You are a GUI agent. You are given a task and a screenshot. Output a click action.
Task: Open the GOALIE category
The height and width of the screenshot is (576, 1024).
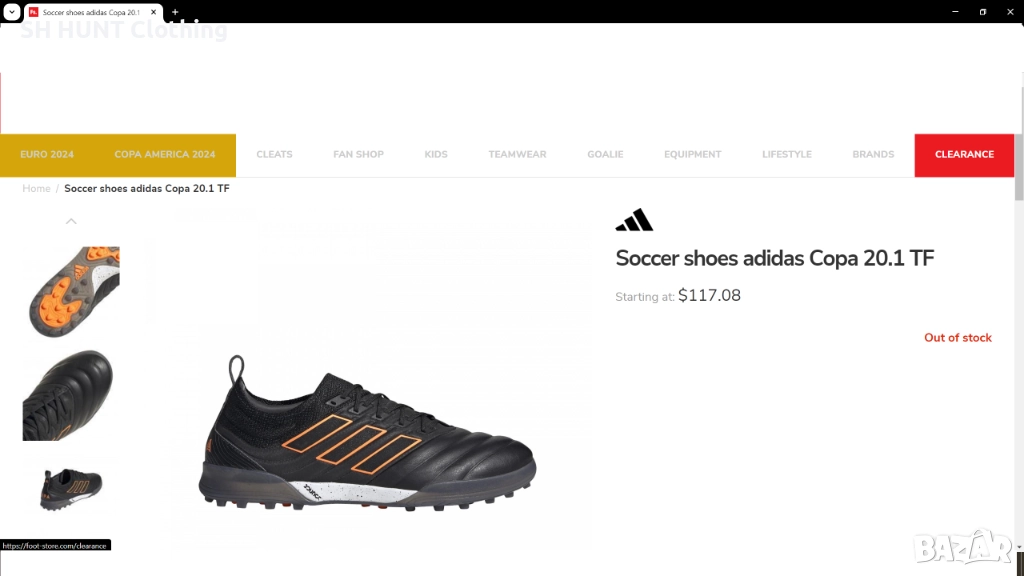point(605,155)
